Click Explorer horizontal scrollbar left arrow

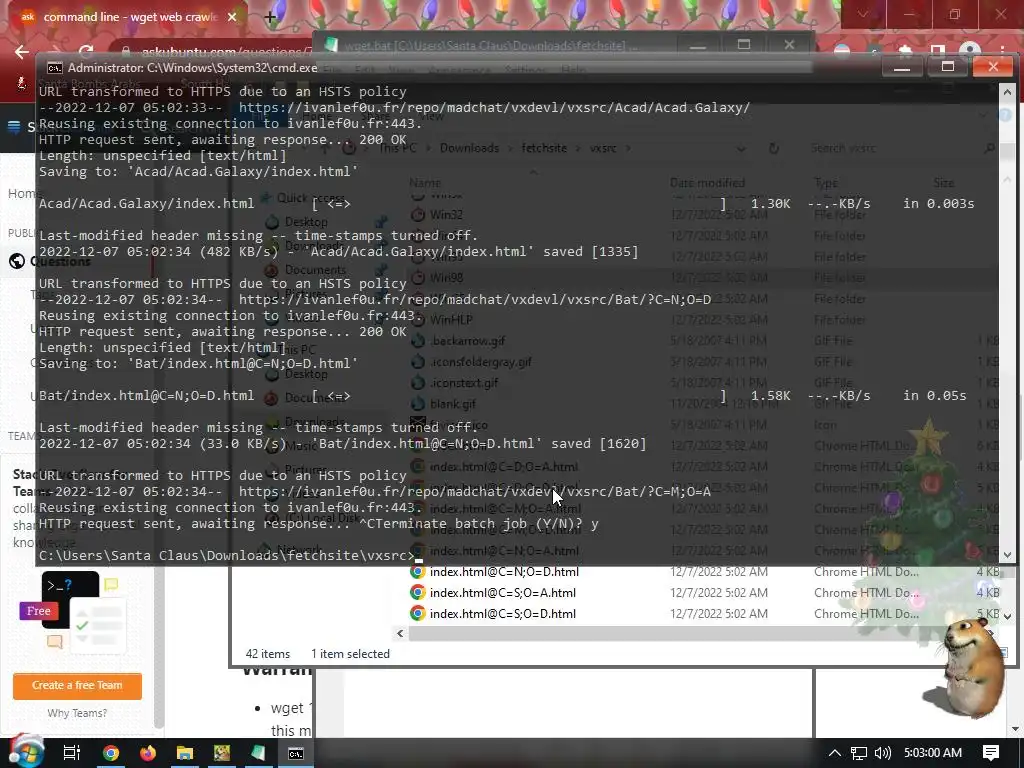tap(400, 633)
